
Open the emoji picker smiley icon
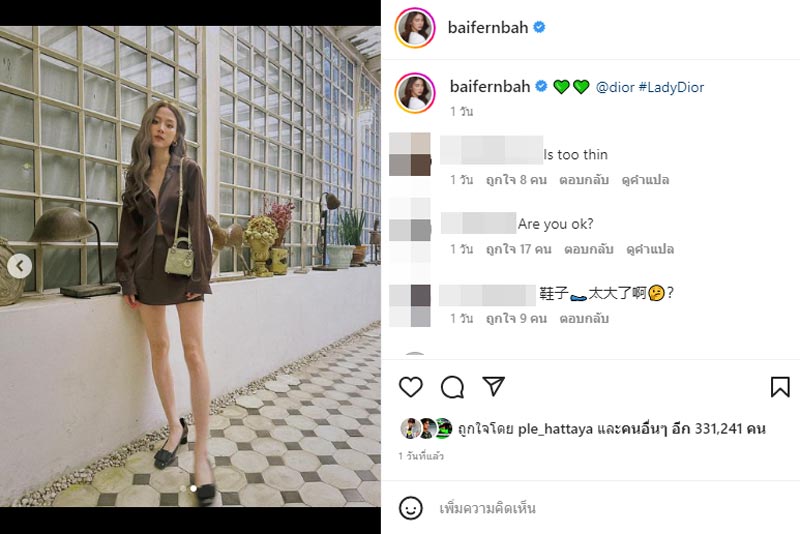[411, 508]
